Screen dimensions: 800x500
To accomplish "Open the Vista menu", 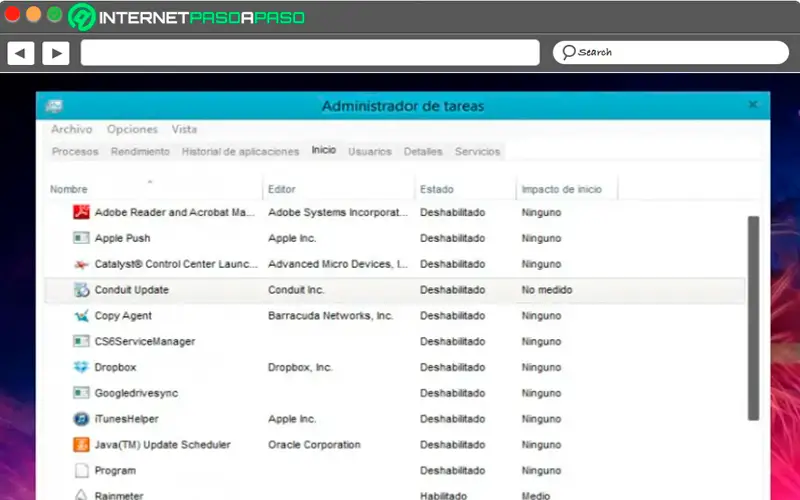I will pos(184,129).
